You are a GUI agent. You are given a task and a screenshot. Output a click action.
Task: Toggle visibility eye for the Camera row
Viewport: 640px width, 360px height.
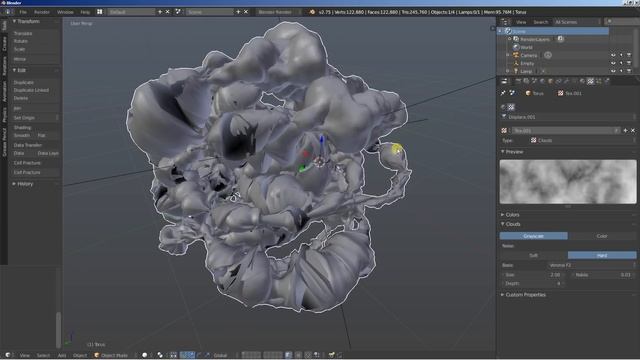[613, 55]
